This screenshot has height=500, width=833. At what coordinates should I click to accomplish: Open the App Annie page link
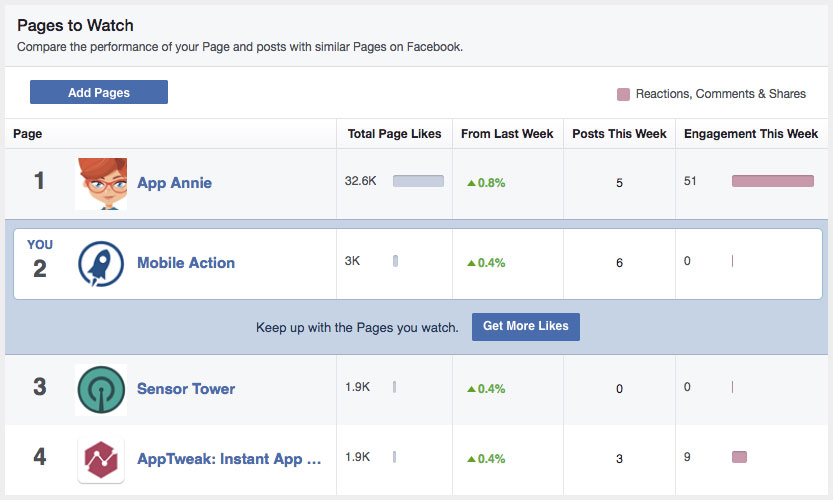pos(174,183)
